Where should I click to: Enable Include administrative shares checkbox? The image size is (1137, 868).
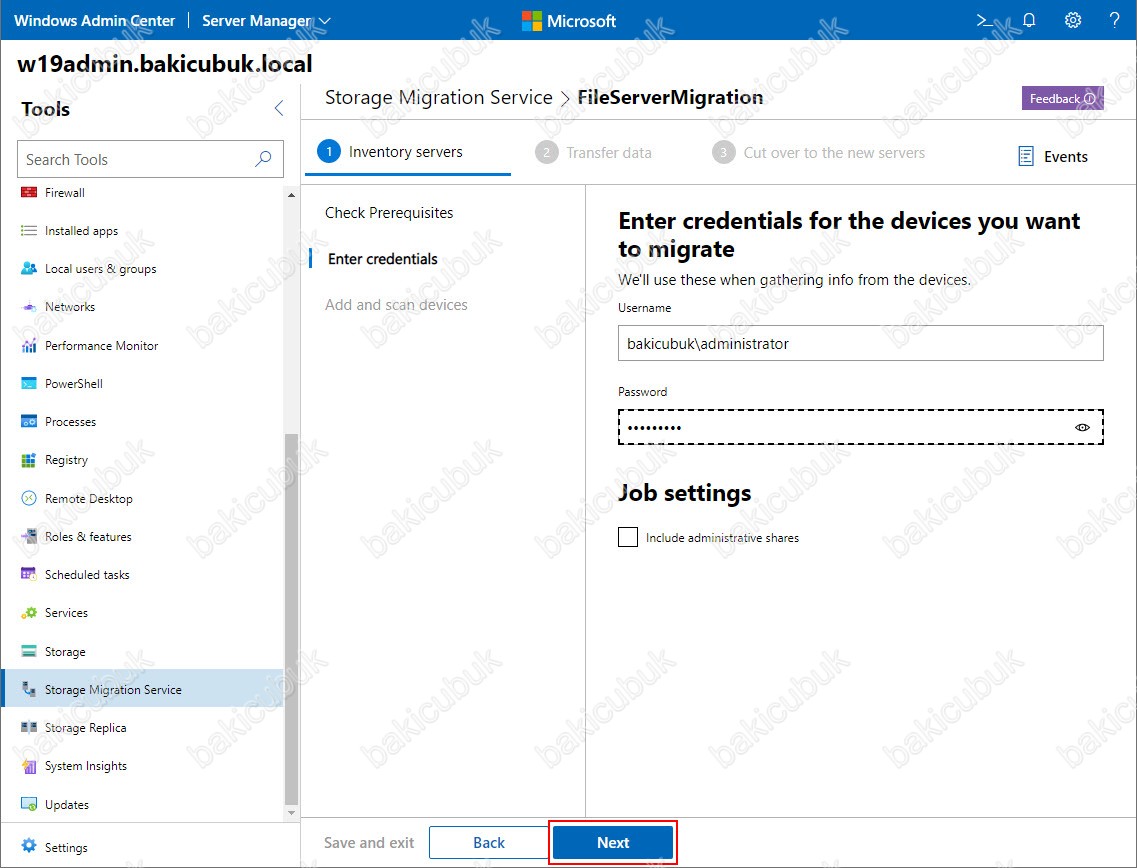[628, 537]
